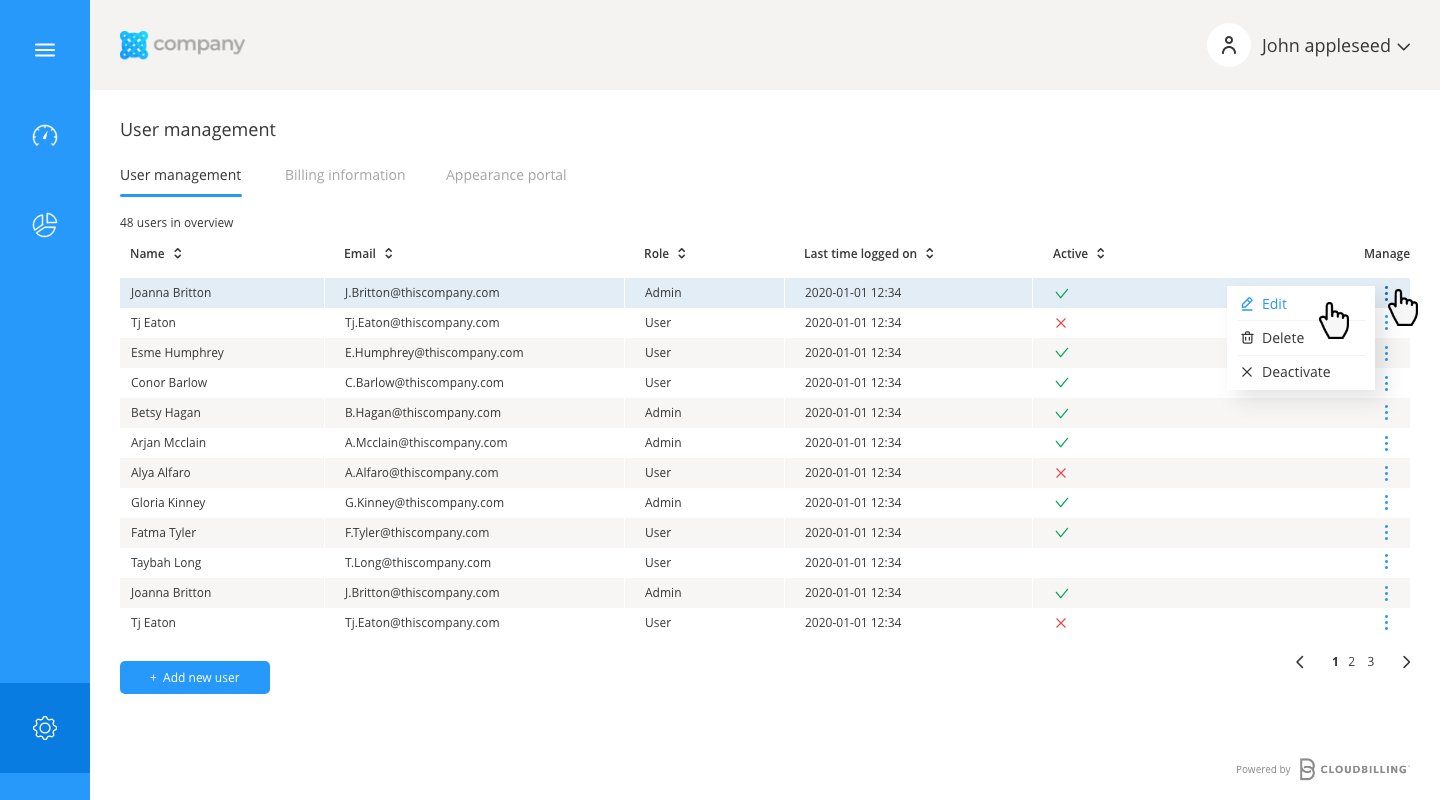Screen dimensions: 1440x800
Task: Go to page 3 in pagination
Action: coord(1371,662)
